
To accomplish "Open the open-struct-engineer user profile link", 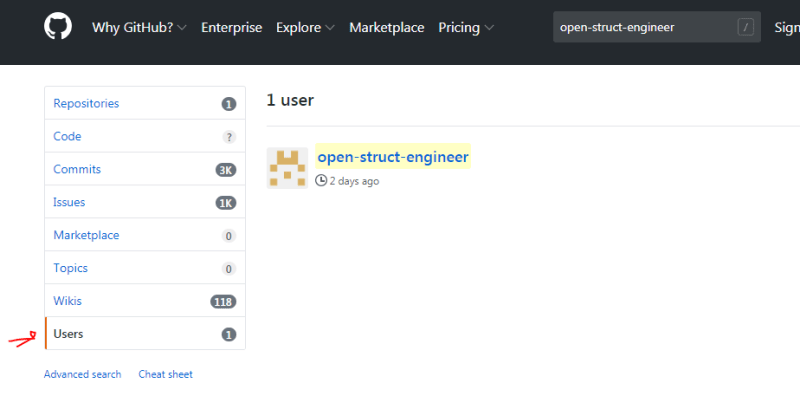I will click(393, 157).
